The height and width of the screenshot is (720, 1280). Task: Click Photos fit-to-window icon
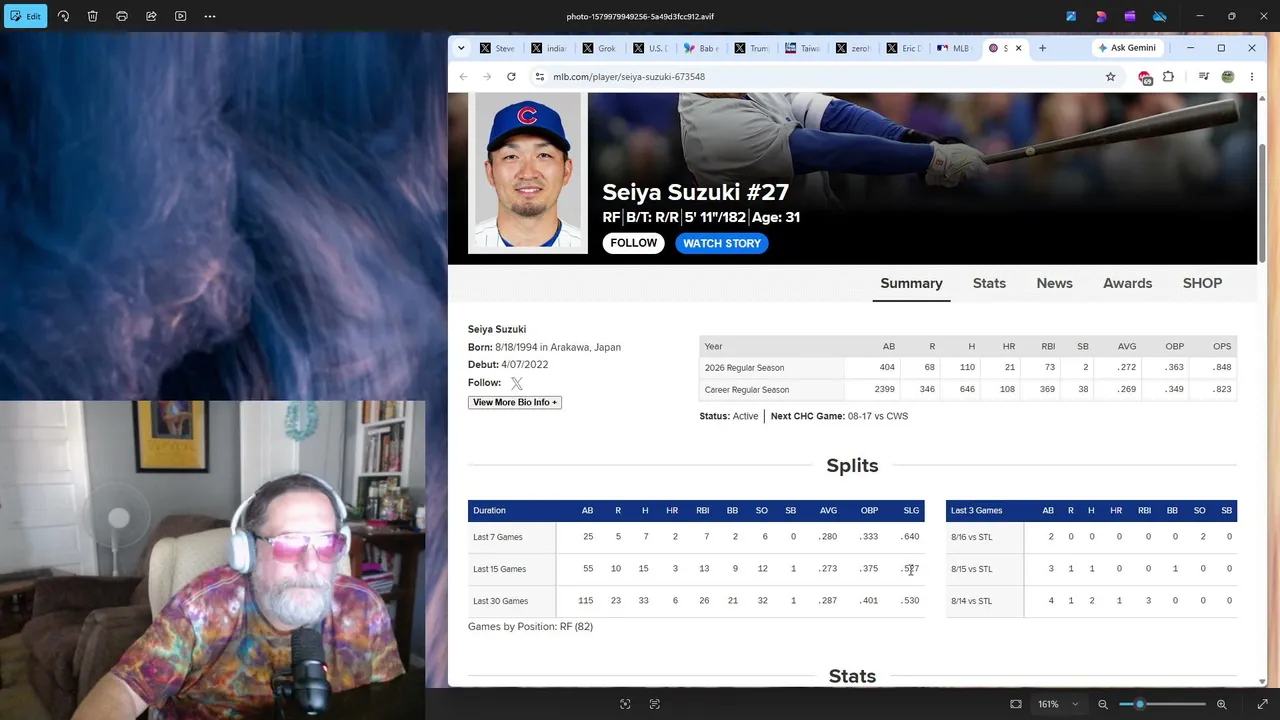pyautogui.click(x=1016, y=704)
